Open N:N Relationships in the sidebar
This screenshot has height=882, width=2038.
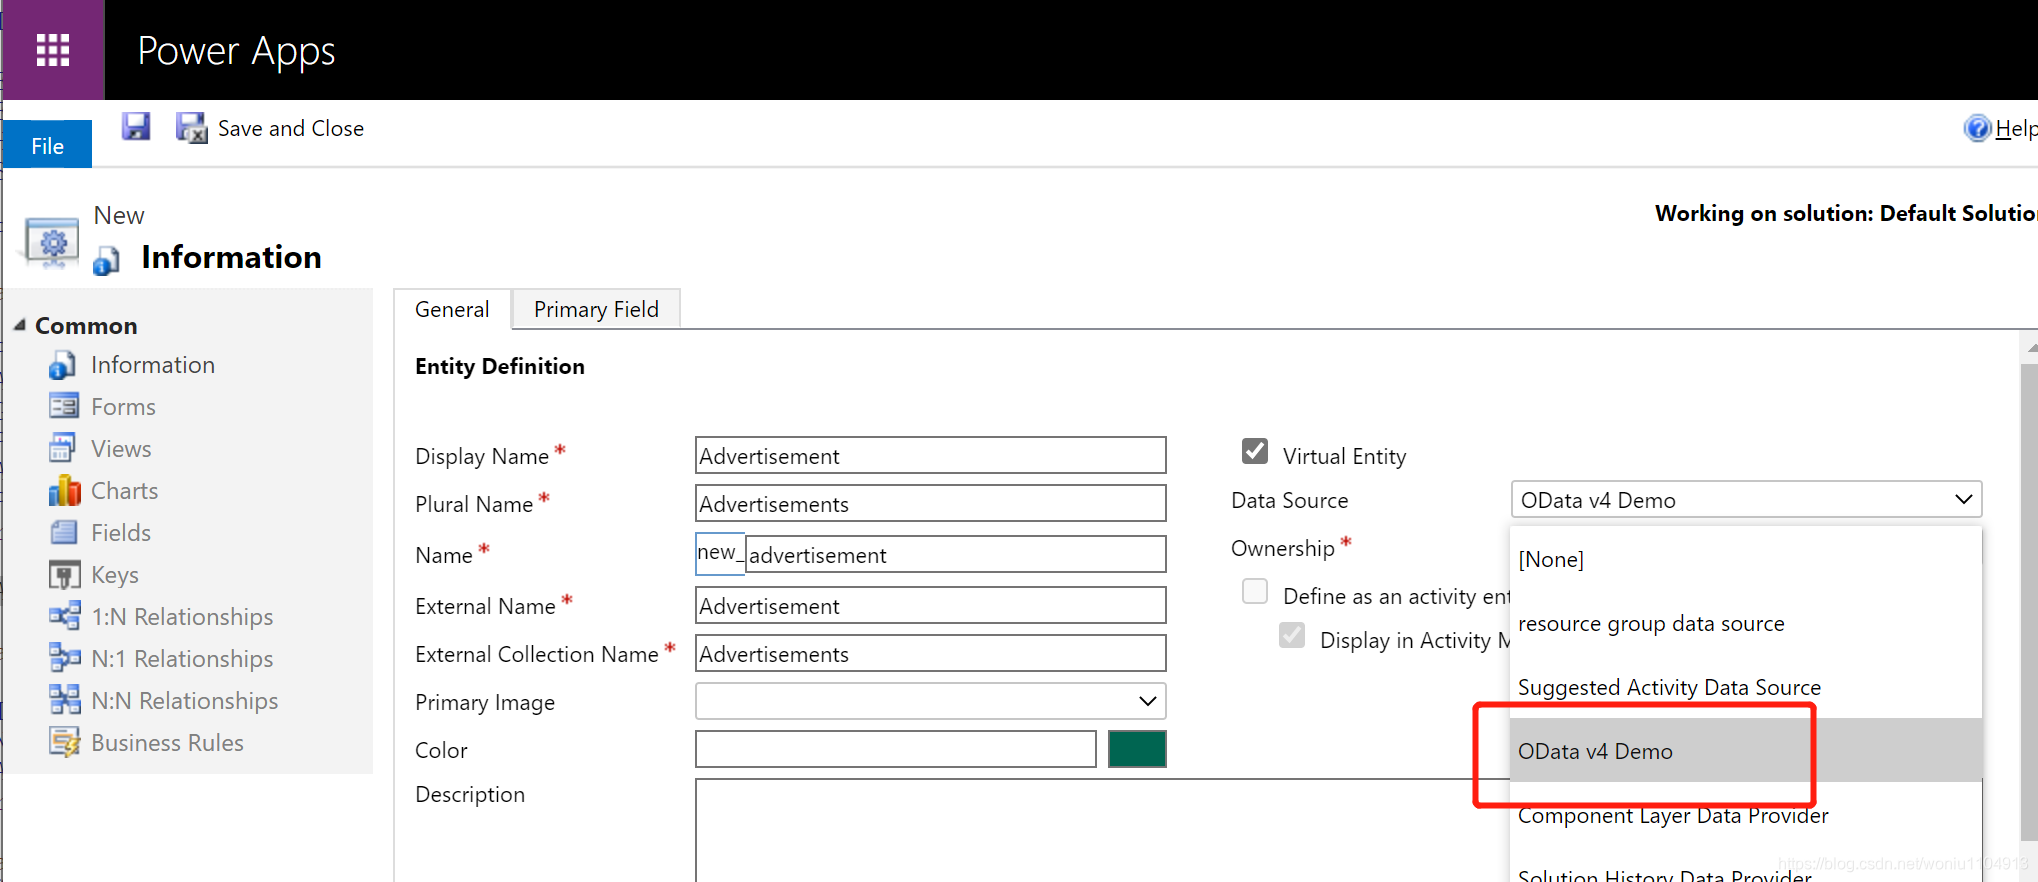pyautogui.click(x=184, y=701)
